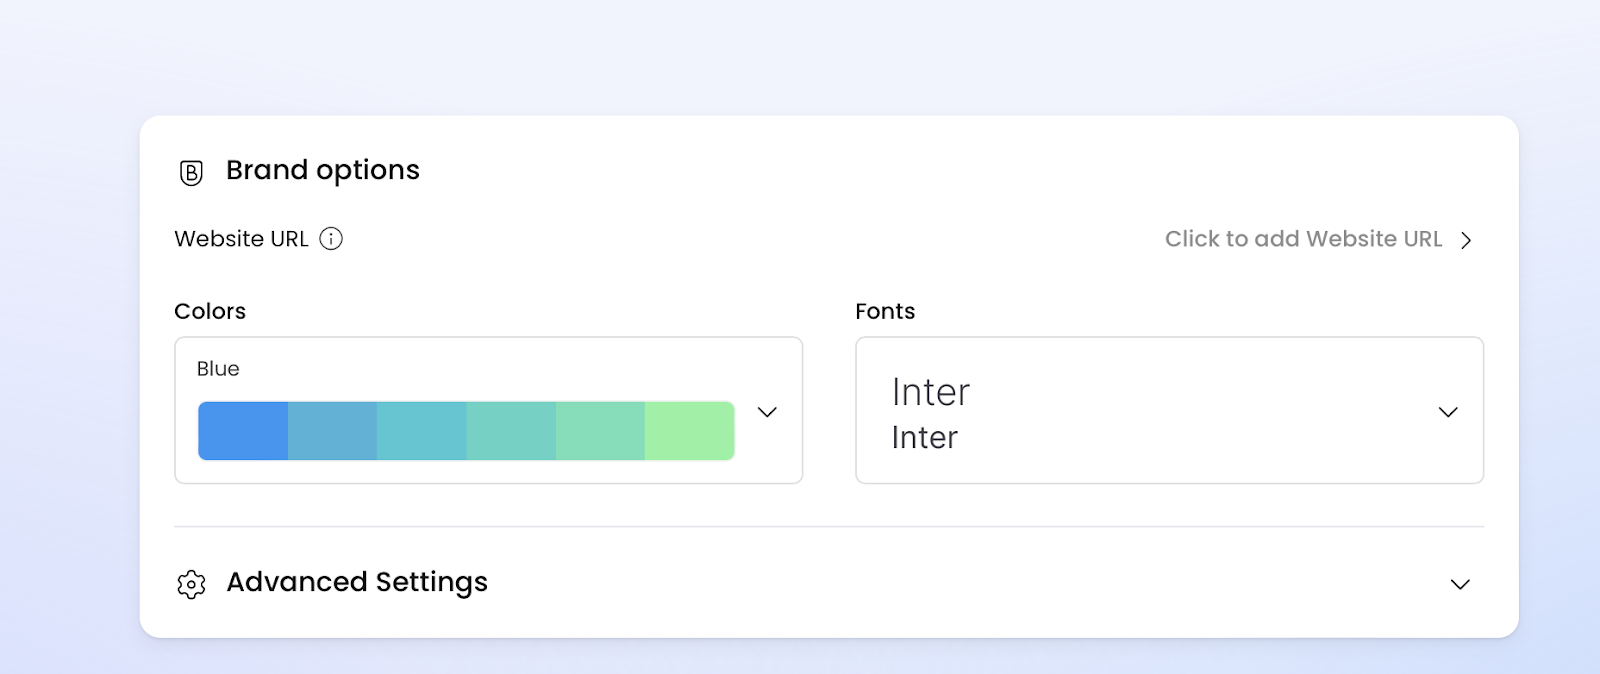This screenshot has width=1600, height=674.
Task: Click the smaller Inter body font
Action: click(x=924, y=438)
